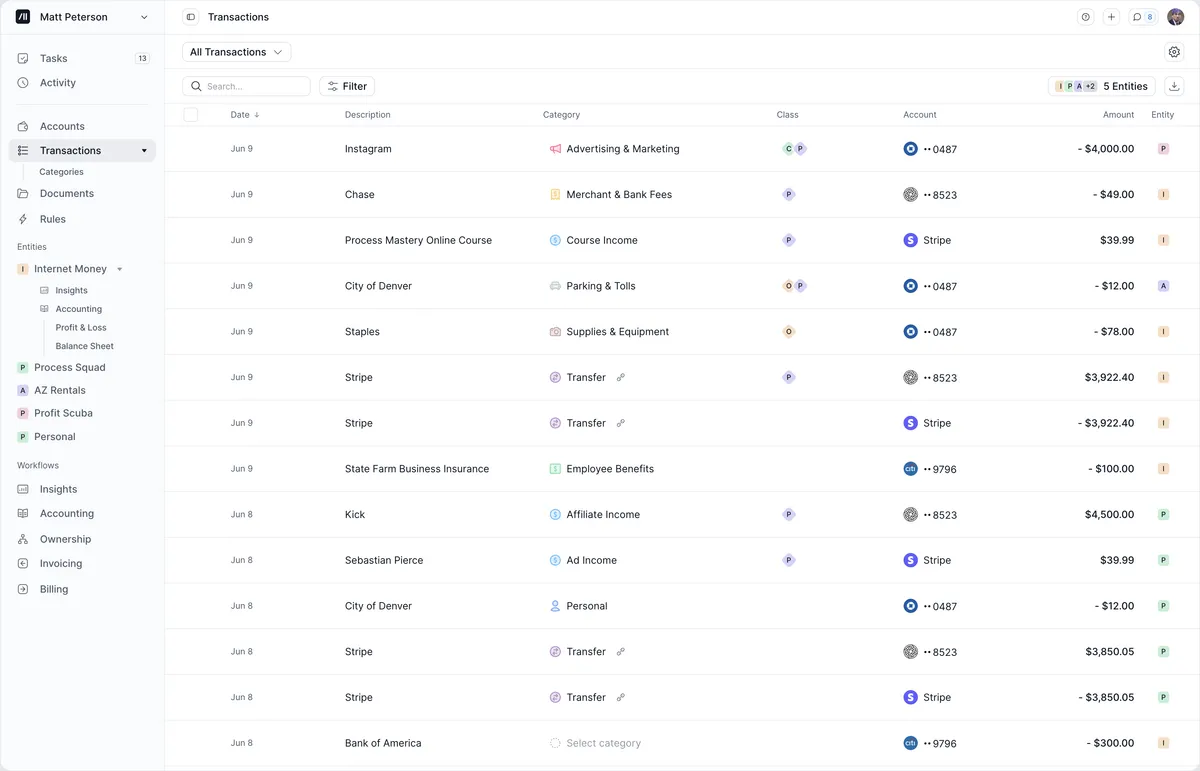
Task: Open Balance Sheet report
Action: pos(85,346)
